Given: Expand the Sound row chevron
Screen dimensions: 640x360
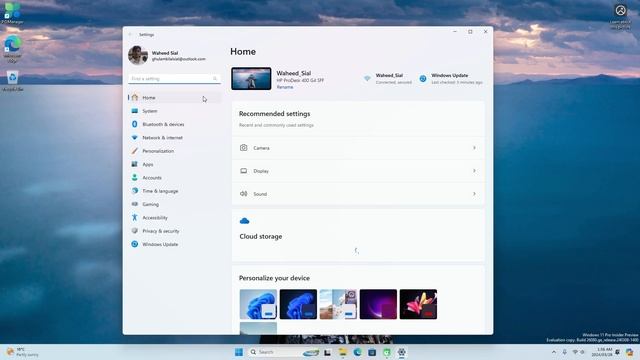Looking at the screenshot, I should (x=474, y=193).
